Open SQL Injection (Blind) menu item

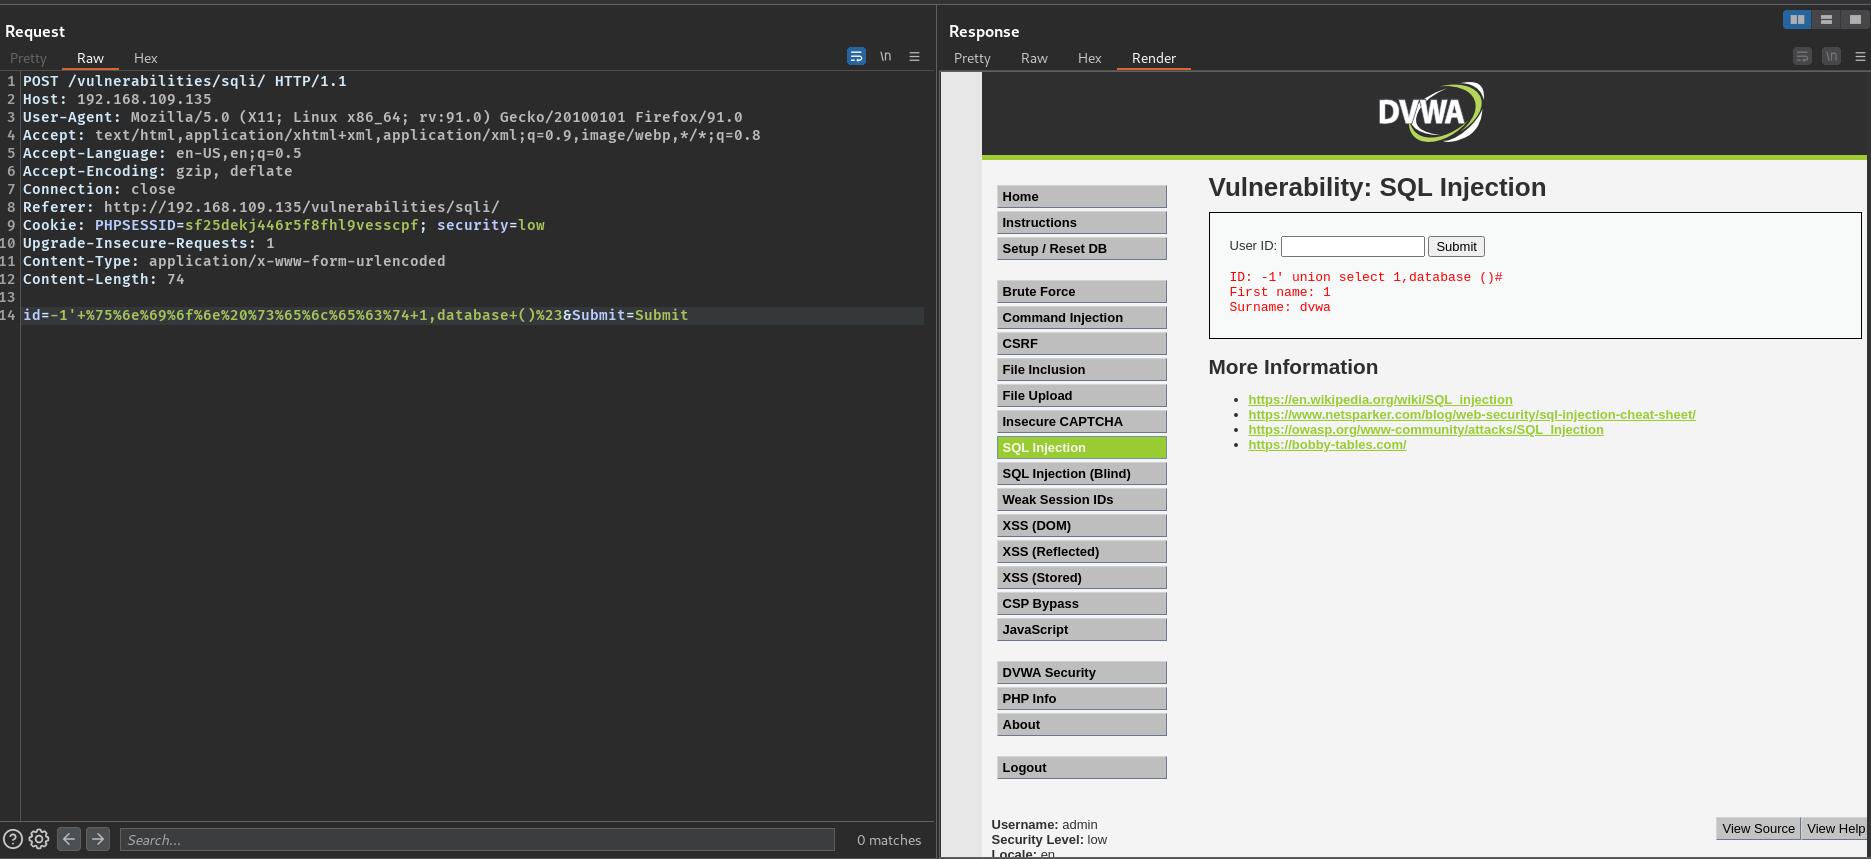tap(1081, 474)
